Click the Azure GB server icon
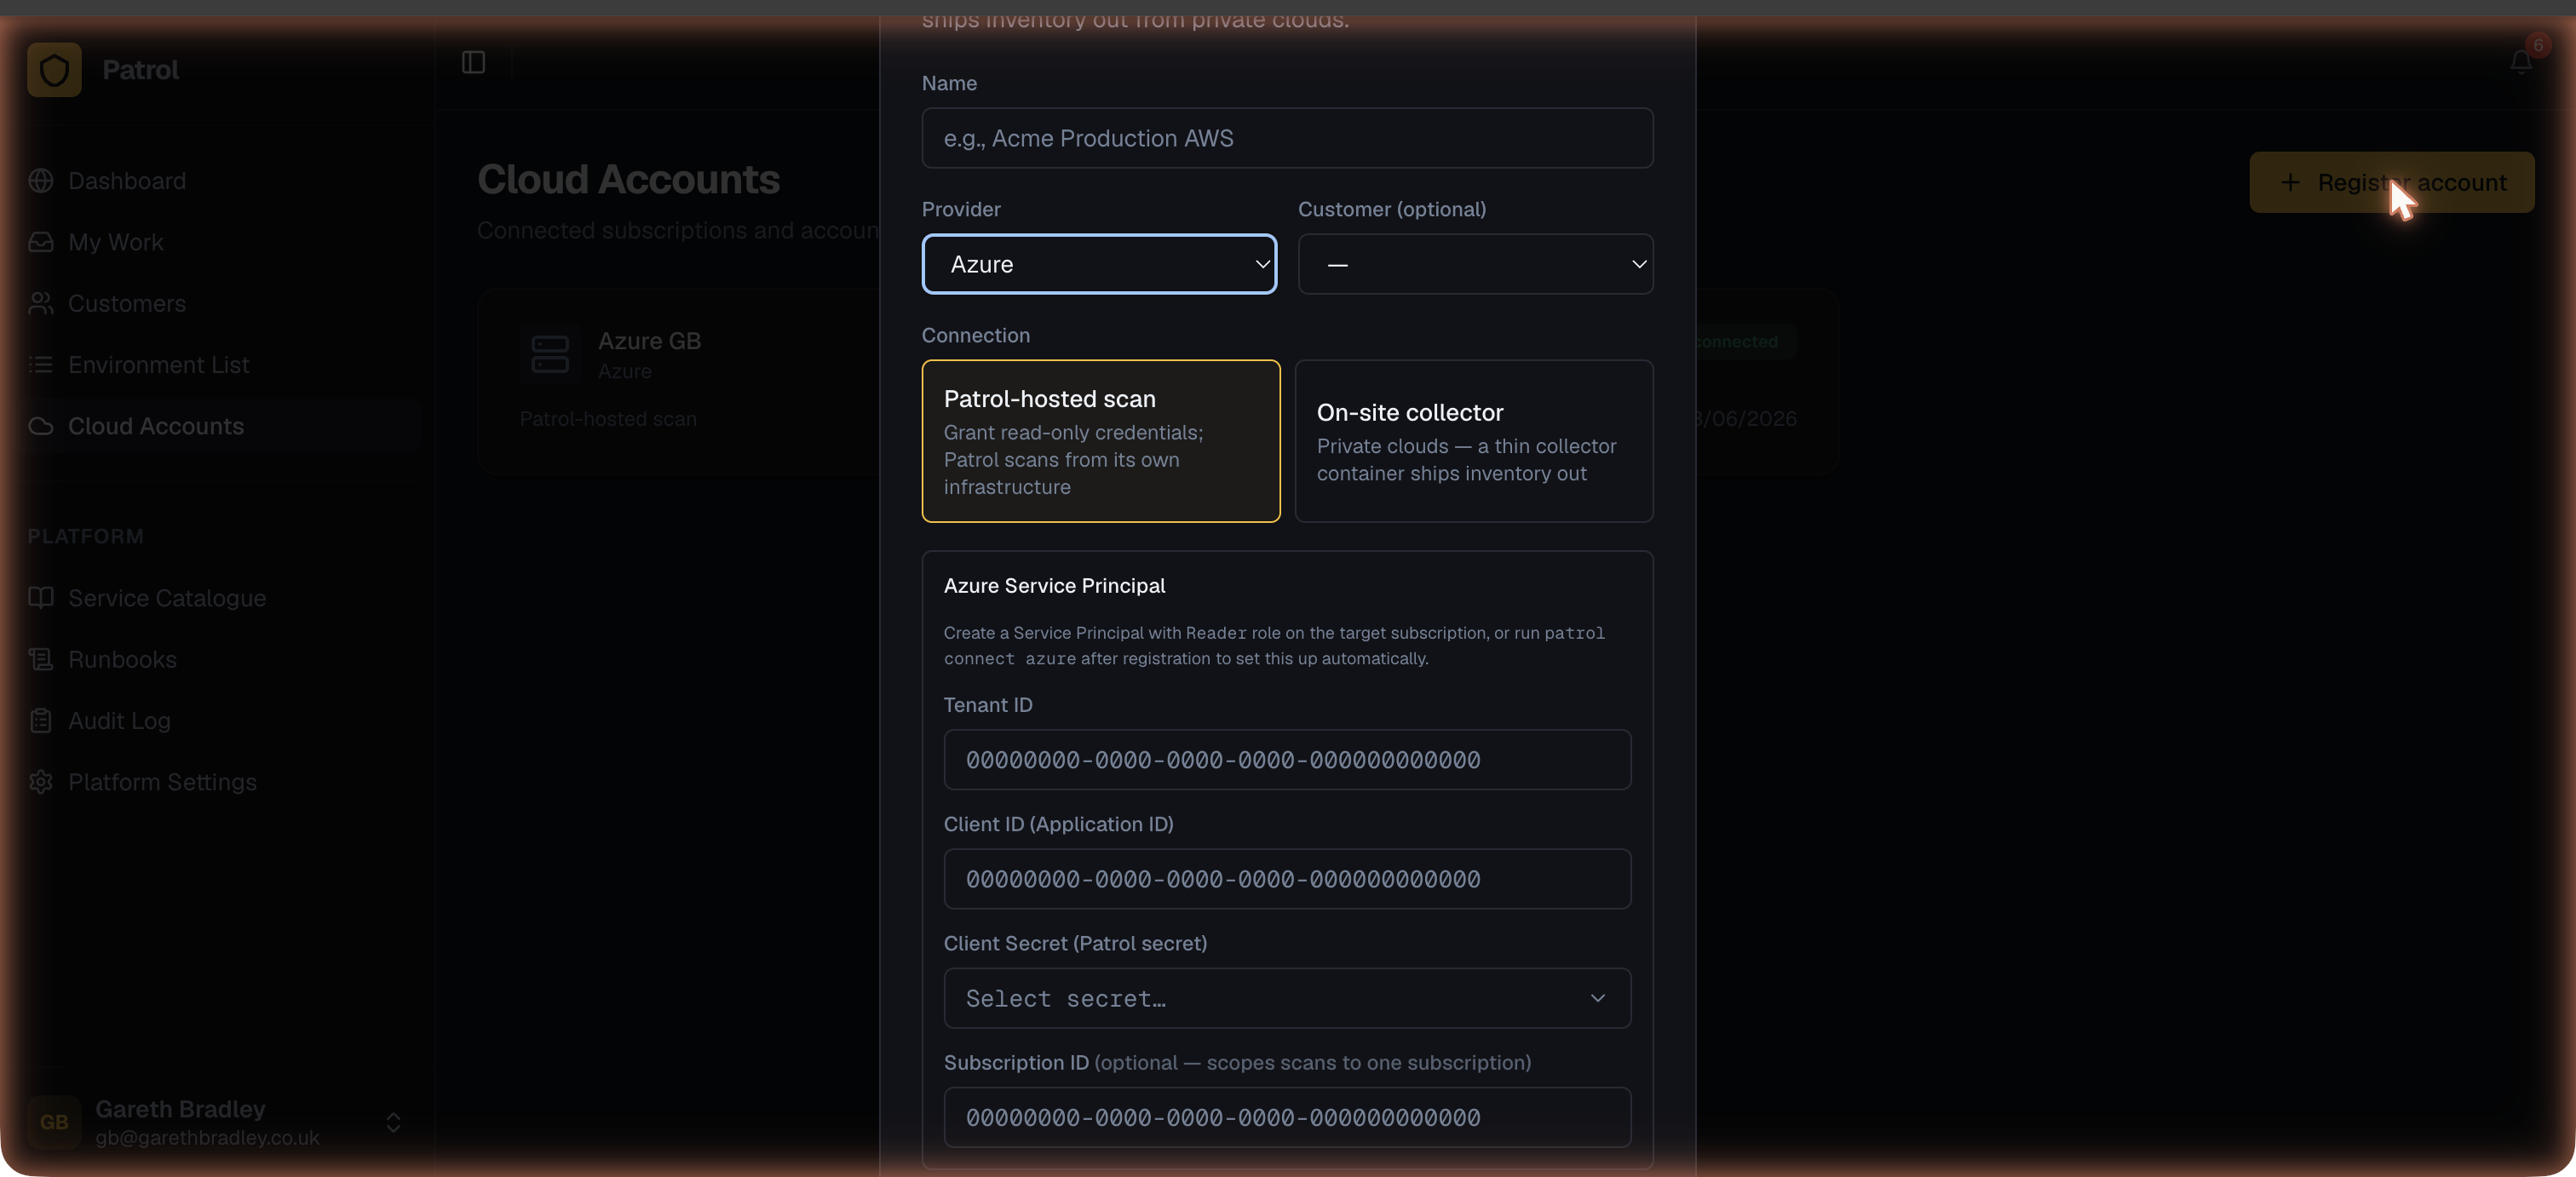This screenshot has width=2576, height=1177. pos(549,354)
